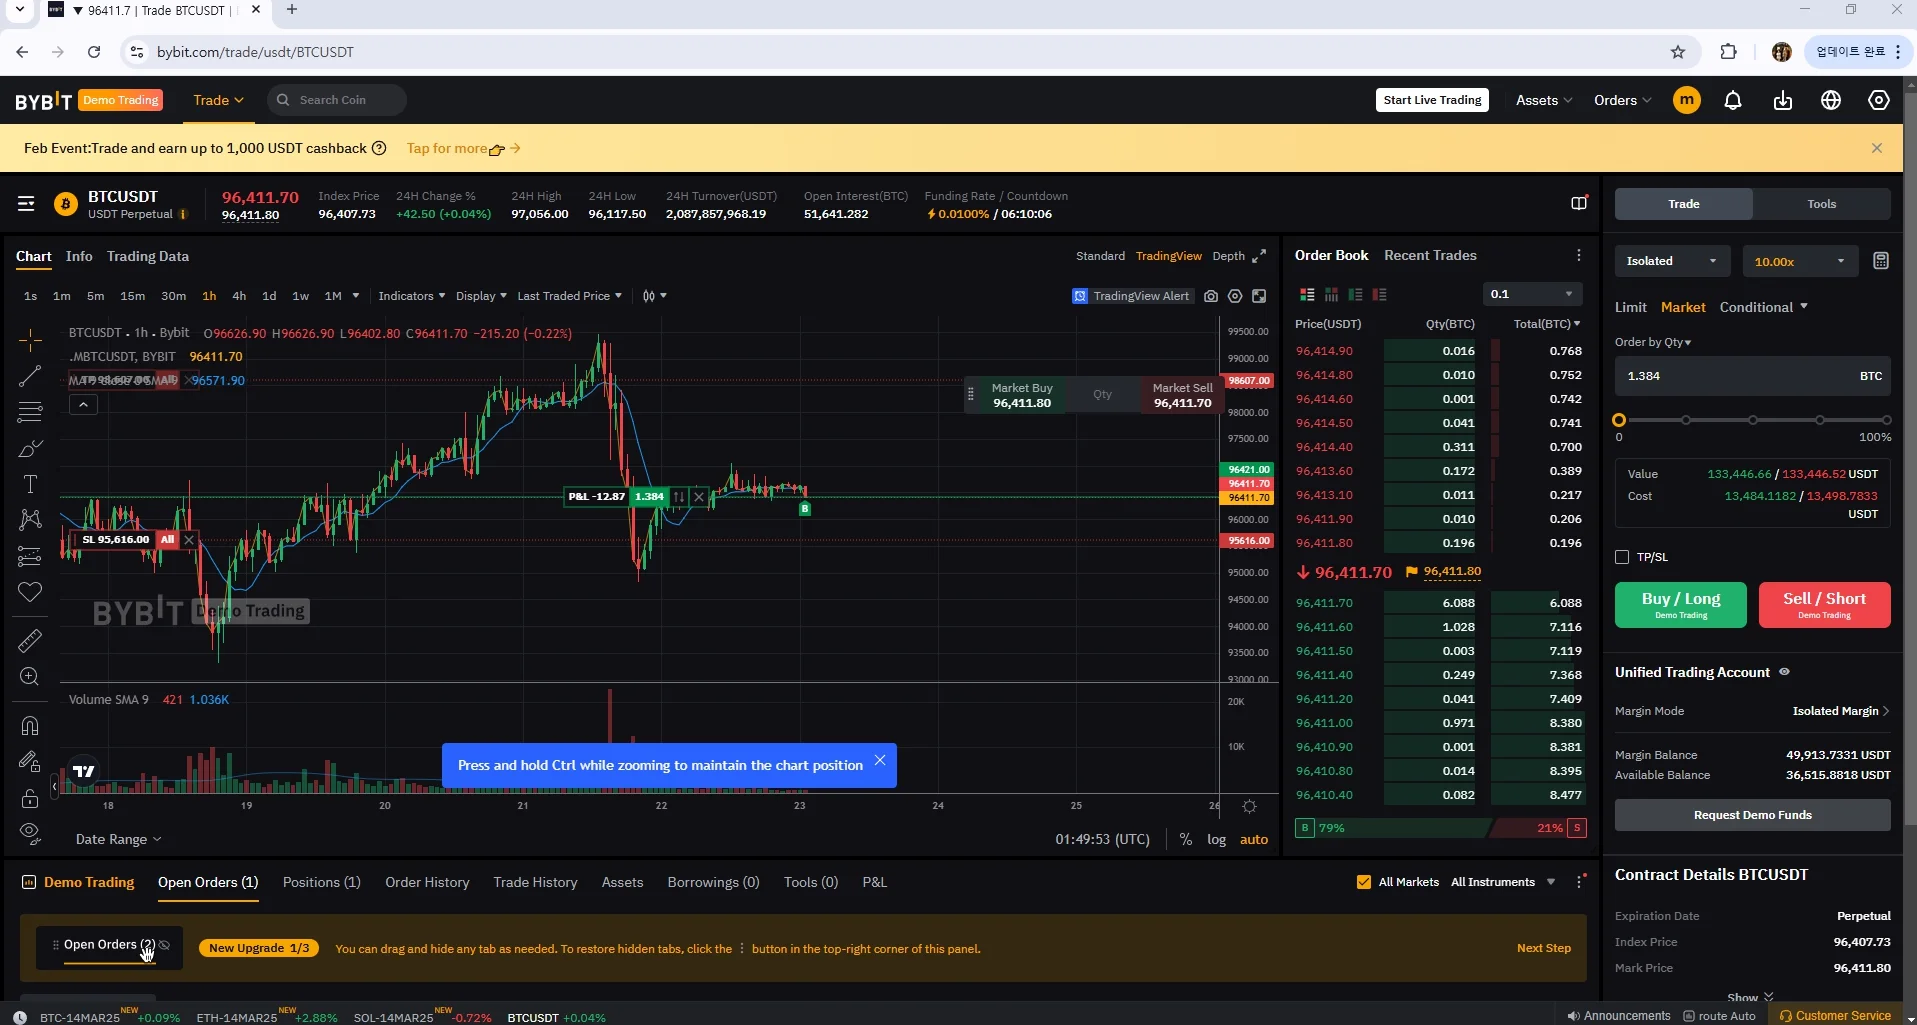Image resolution: width=1917 pixels, height=1025 pixels.
Task: Activate the chart zoom-in tool
Action: click(30, 677)
